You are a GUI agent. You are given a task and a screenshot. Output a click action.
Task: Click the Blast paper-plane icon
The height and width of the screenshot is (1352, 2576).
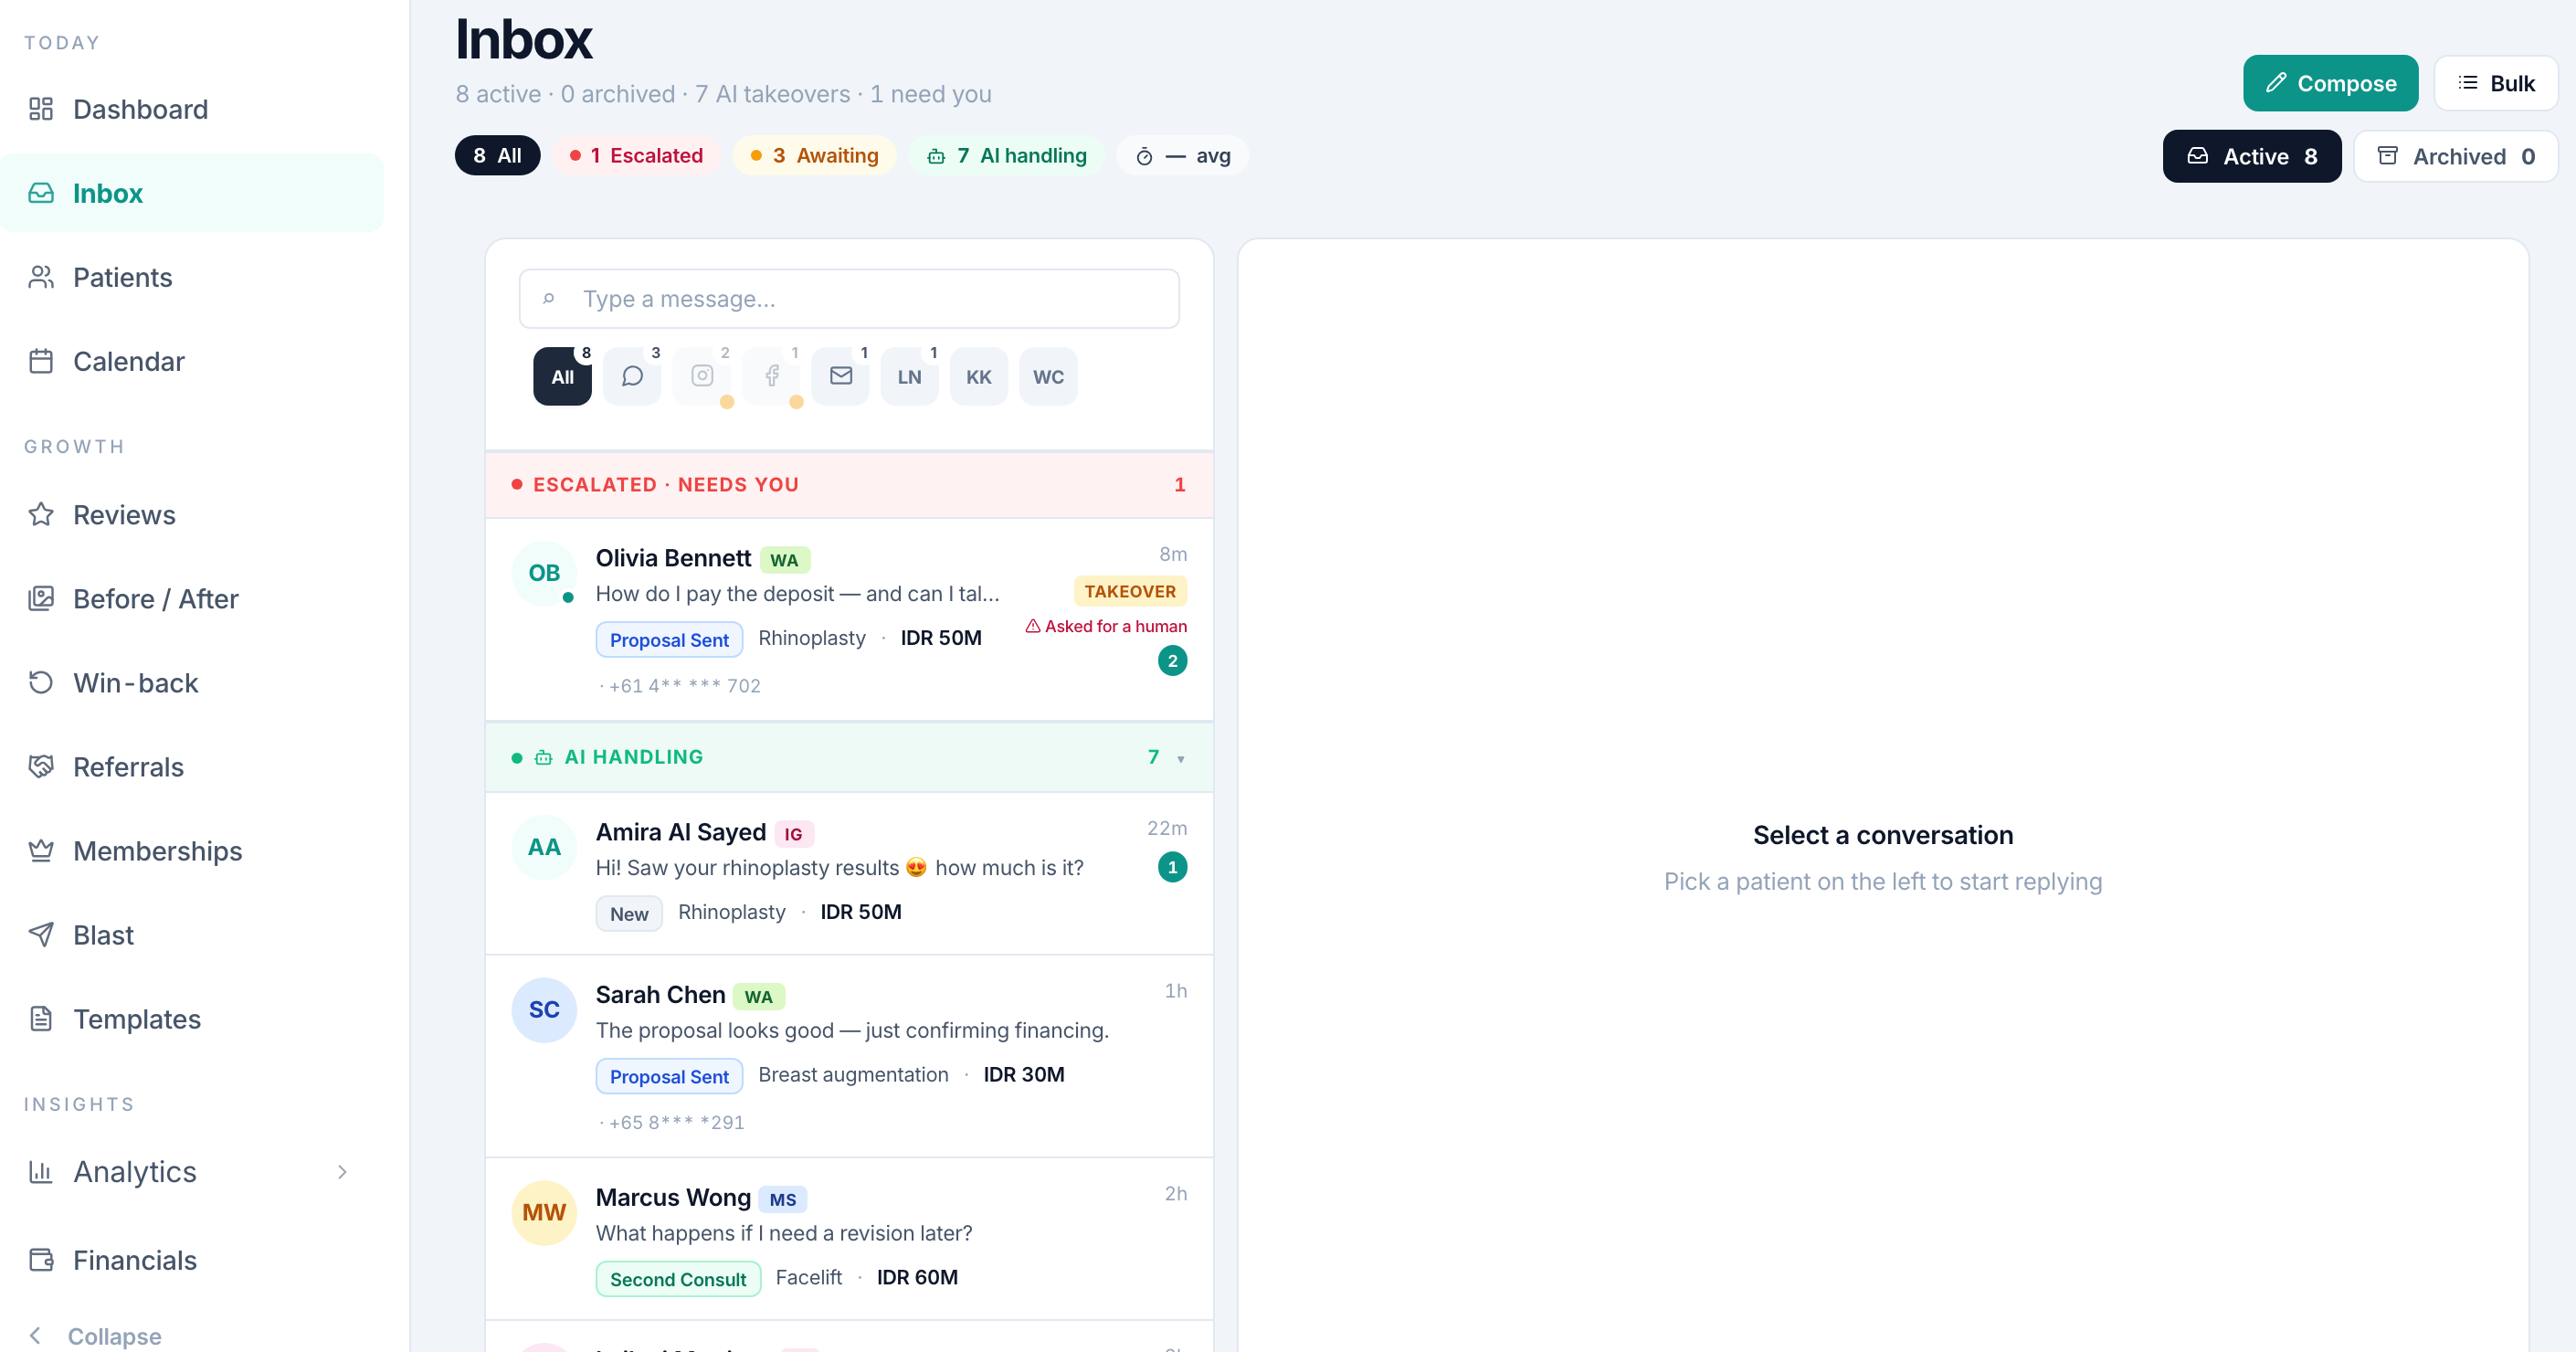pyautogui.click(x=41, y=935)
